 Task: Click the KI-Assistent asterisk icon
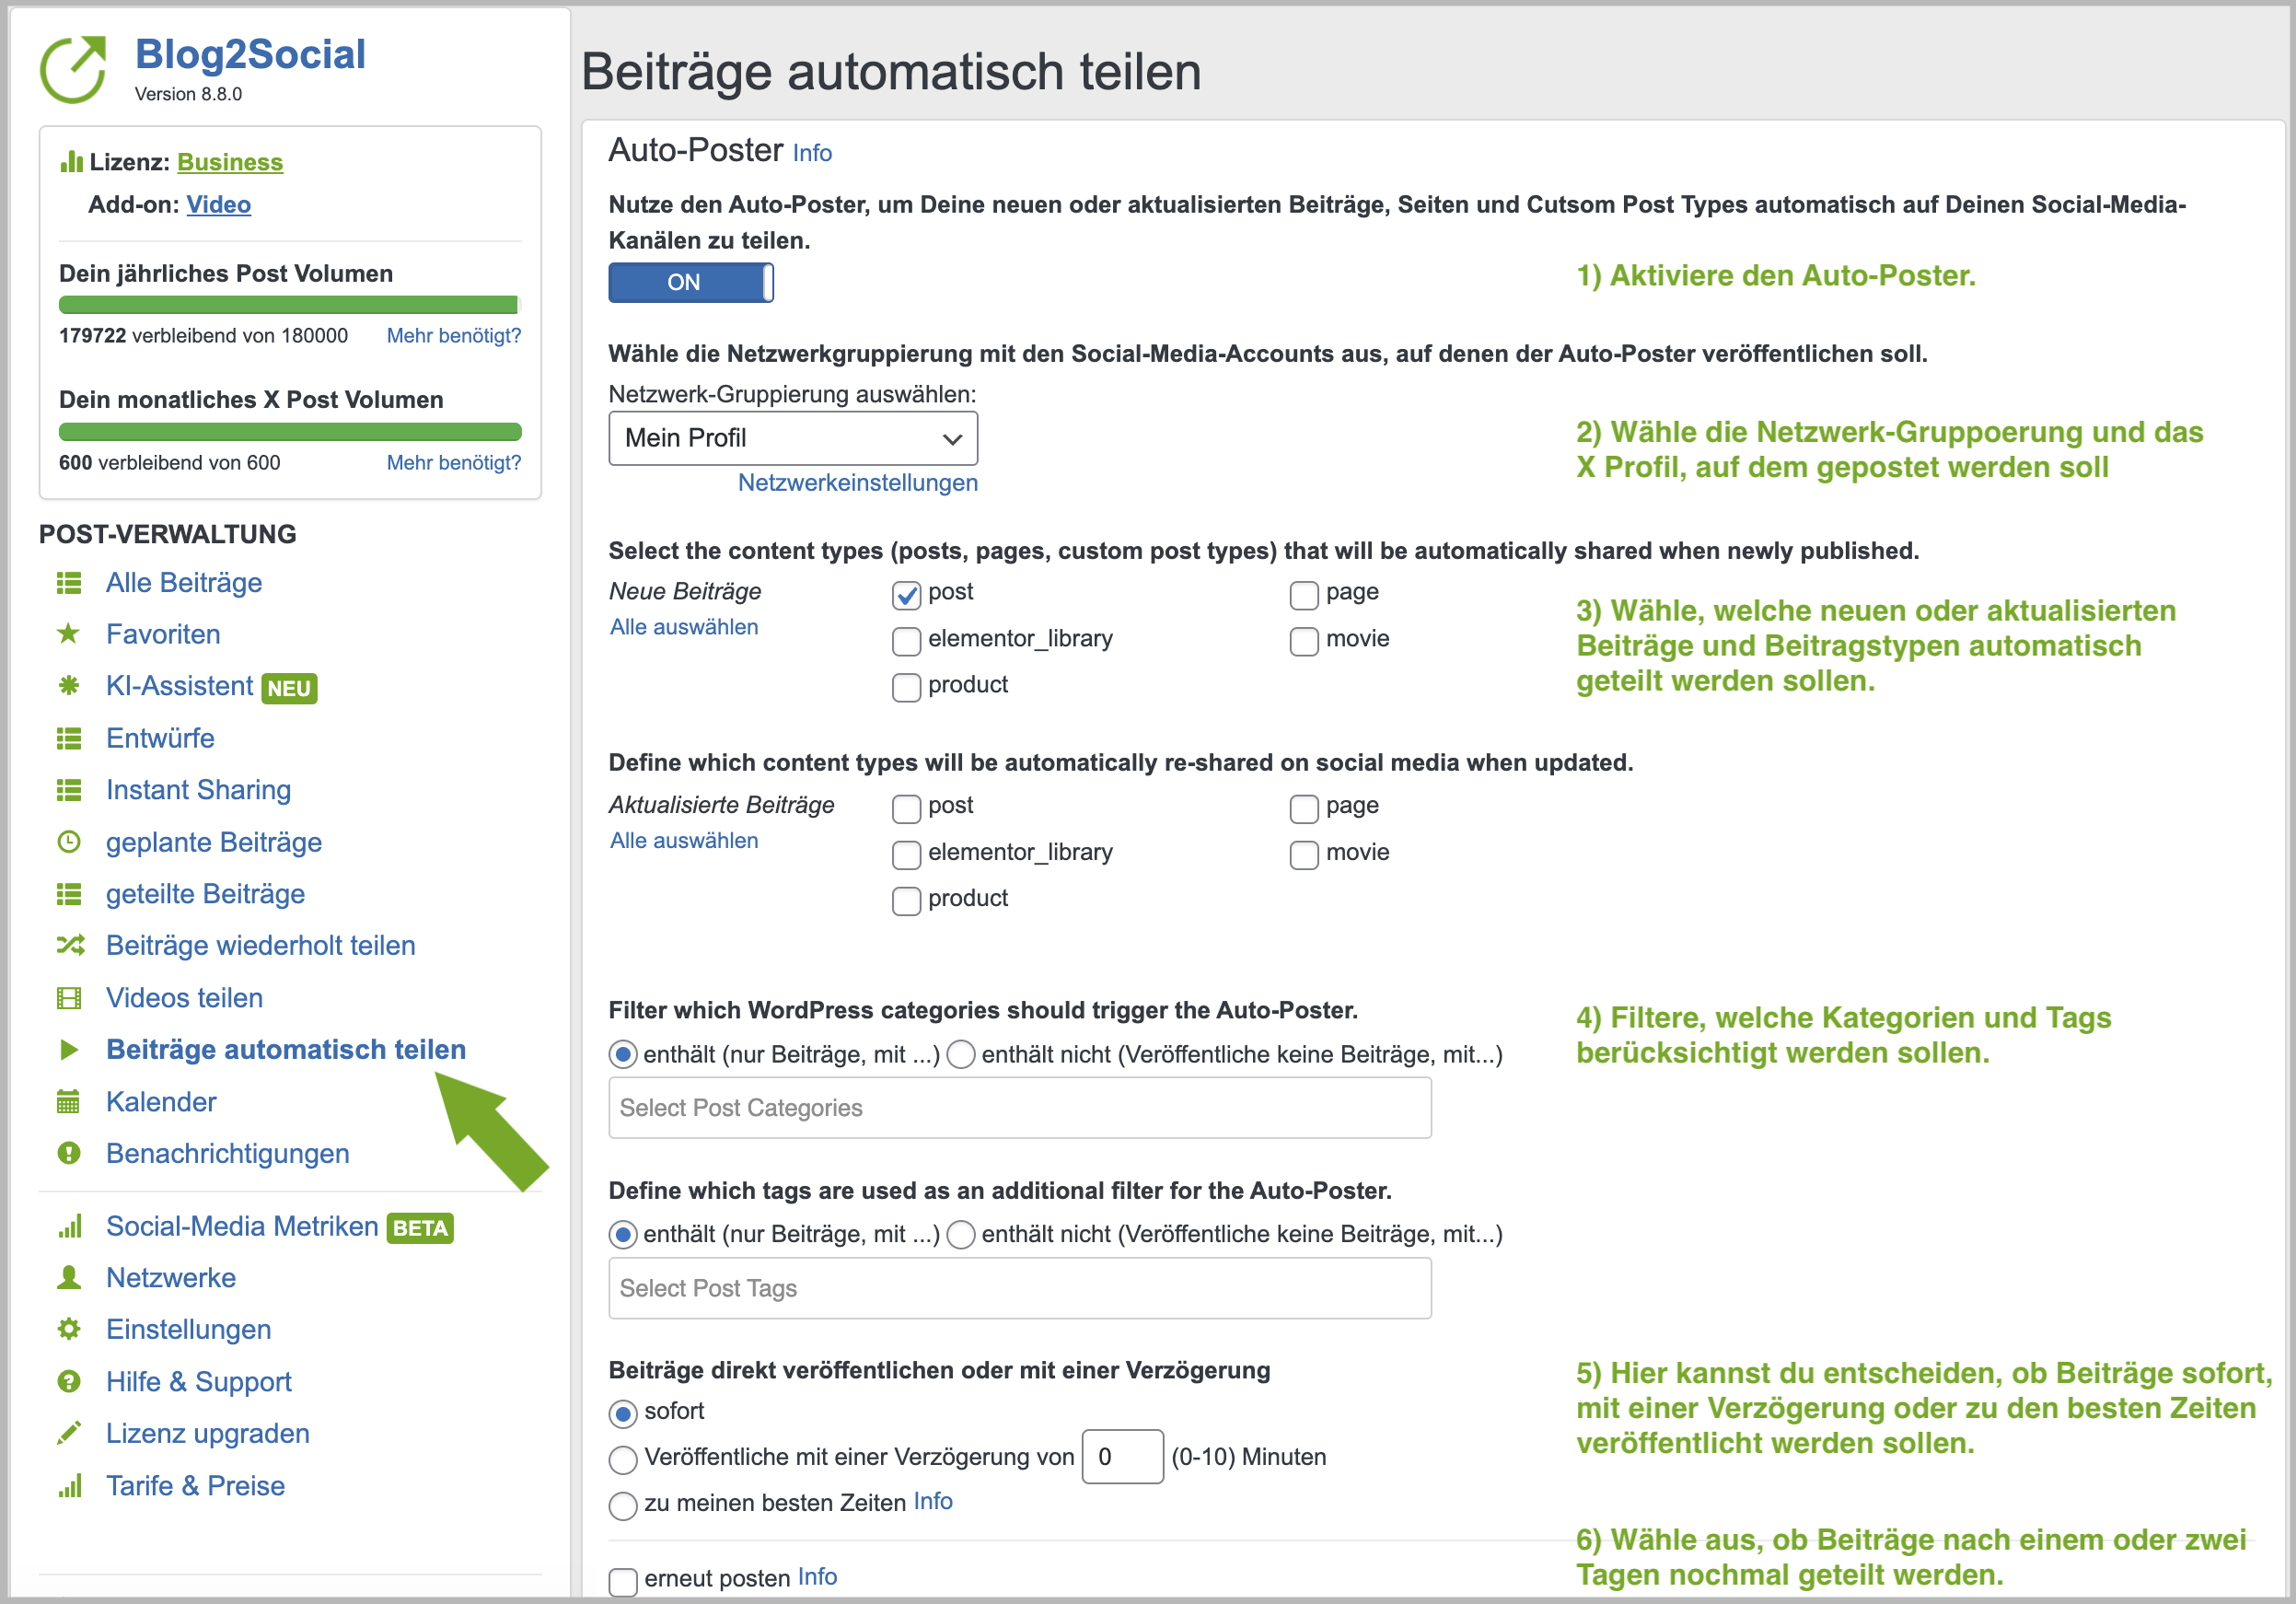coord(68,686)
